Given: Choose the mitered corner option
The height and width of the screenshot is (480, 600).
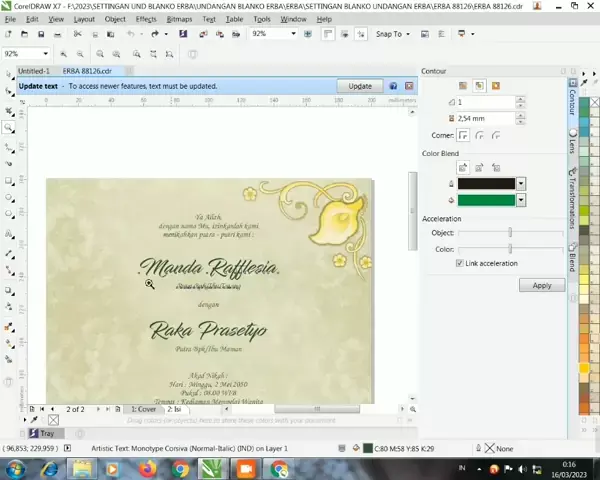Looking at the screenshot, I should pyautogui.click(x=465, y=135).
